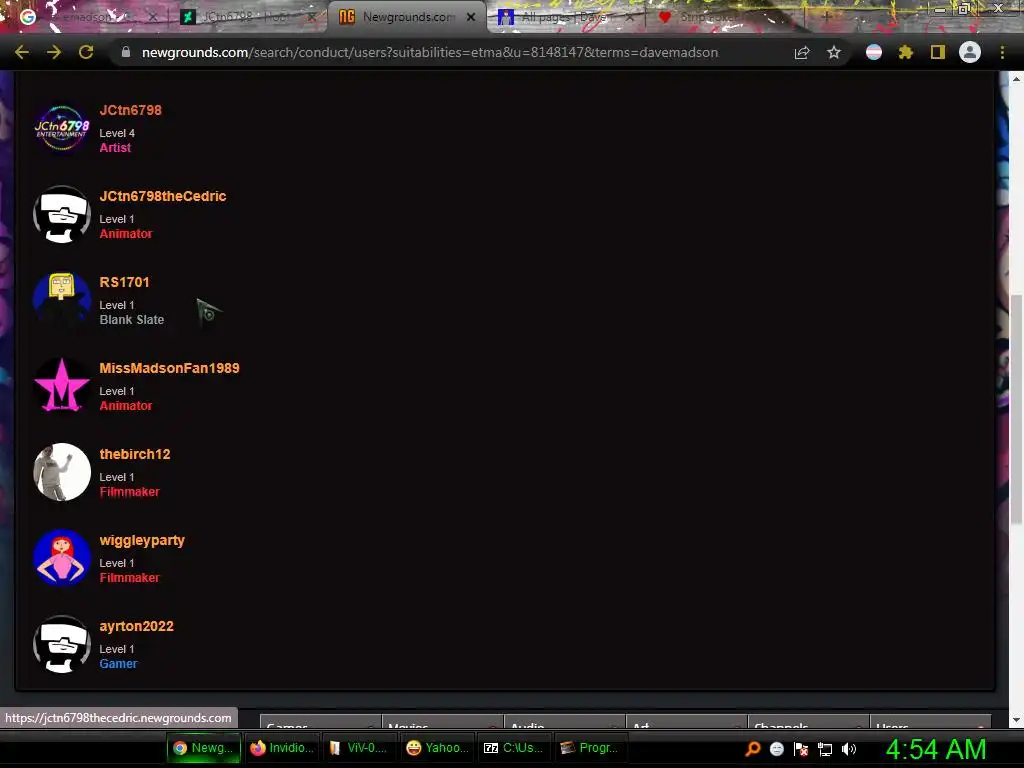Open wiggleyparty user profile link

point(142,541)
